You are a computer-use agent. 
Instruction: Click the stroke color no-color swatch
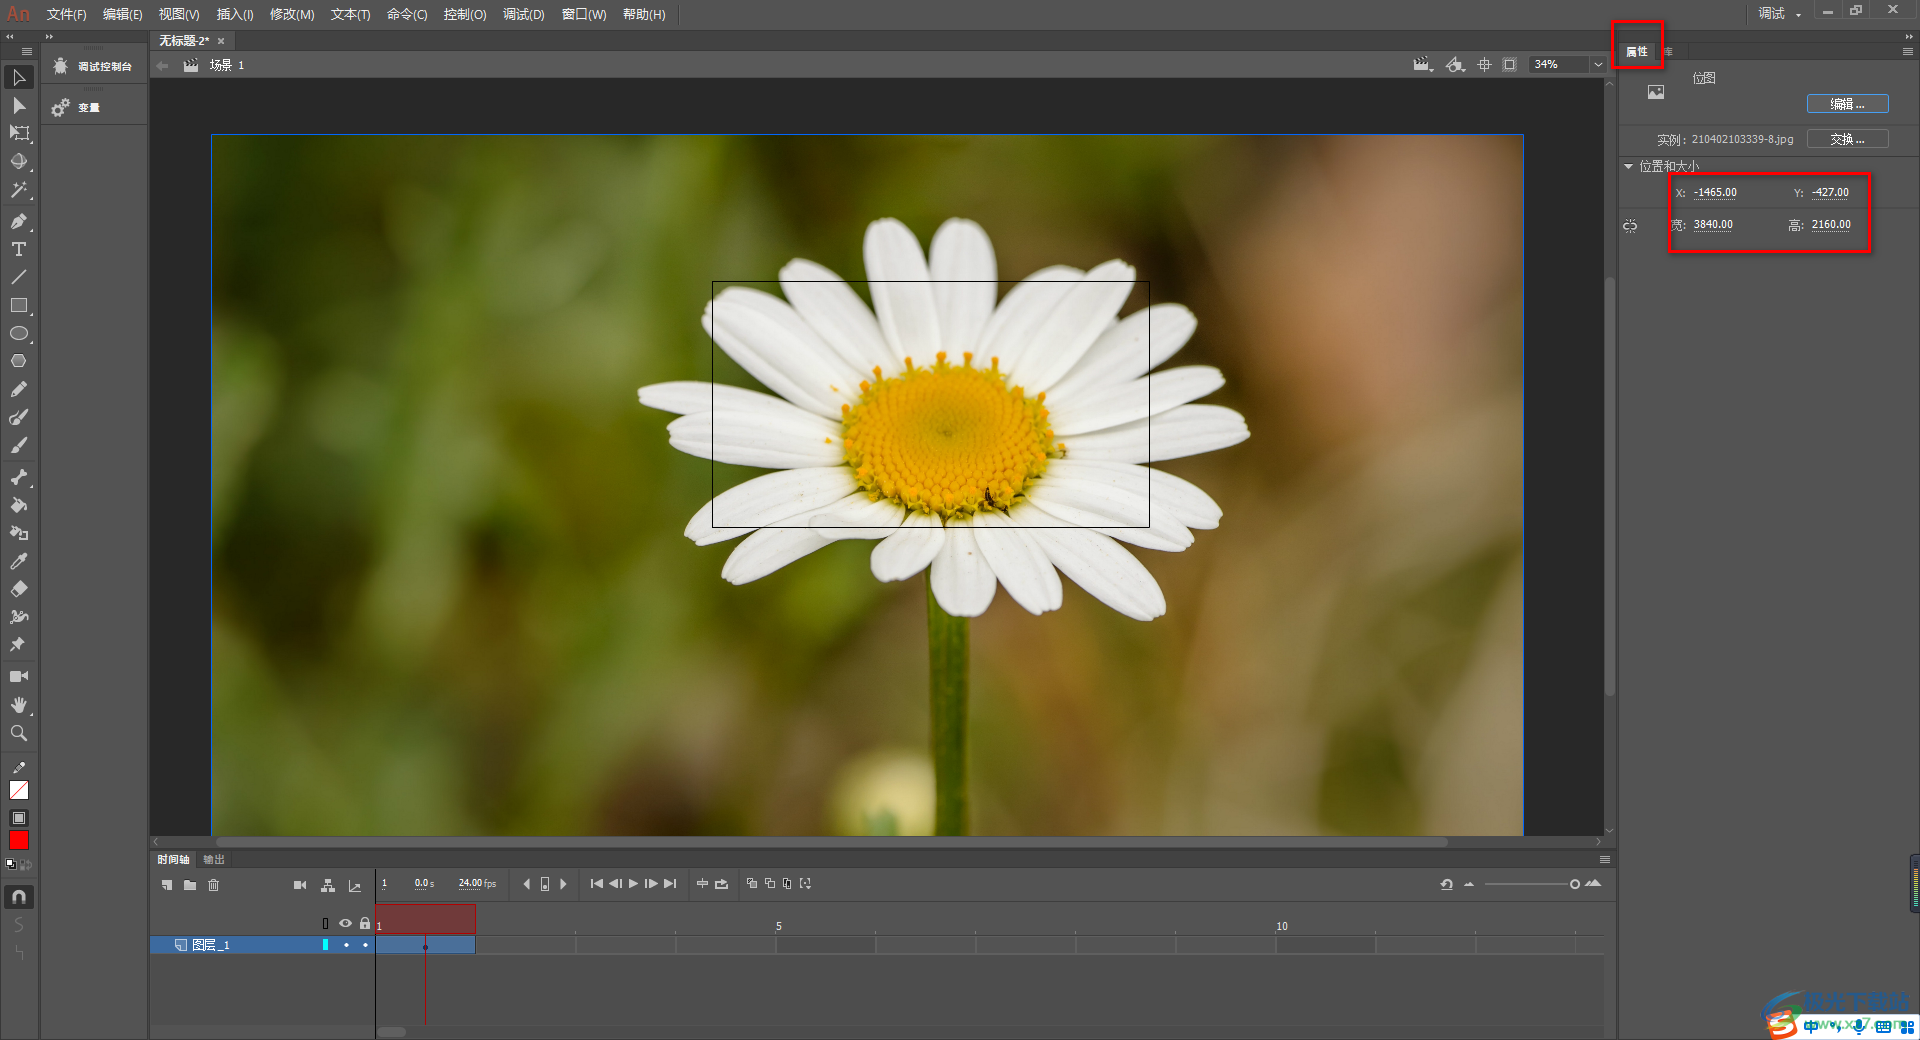(x=19, y=791)
